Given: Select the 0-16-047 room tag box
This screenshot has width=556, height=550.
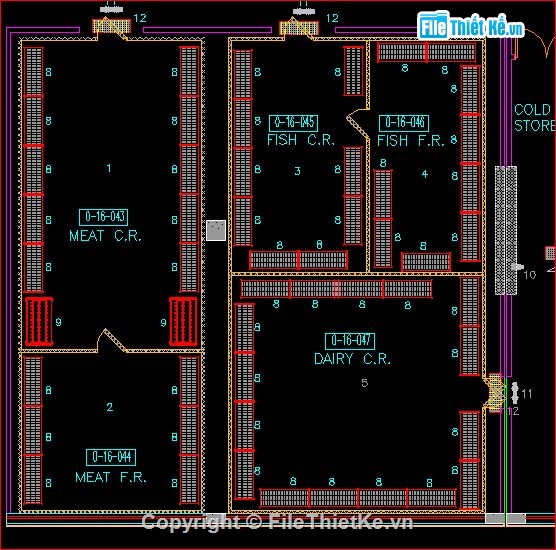Looking at the screenshot, I should point(350,341).
